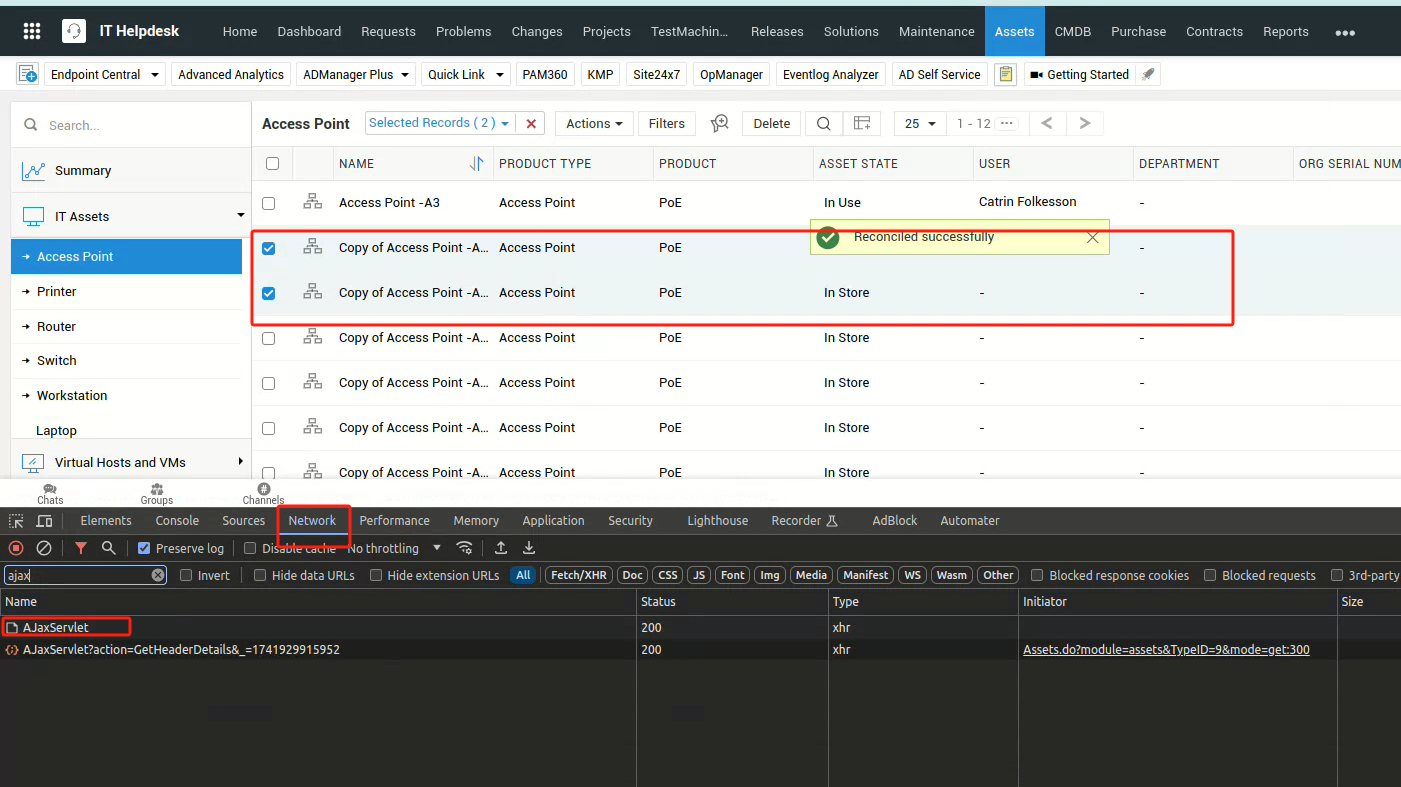This screenshot has width=1401, height=787.
Task: Click the magnifier search icon beside Delete
Action: pyautogui.click(x=823, y=123)
